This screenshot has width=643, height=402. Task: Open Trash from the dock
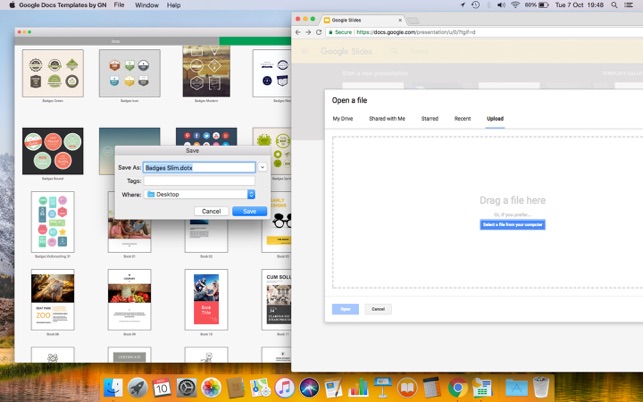coord(540,387)
